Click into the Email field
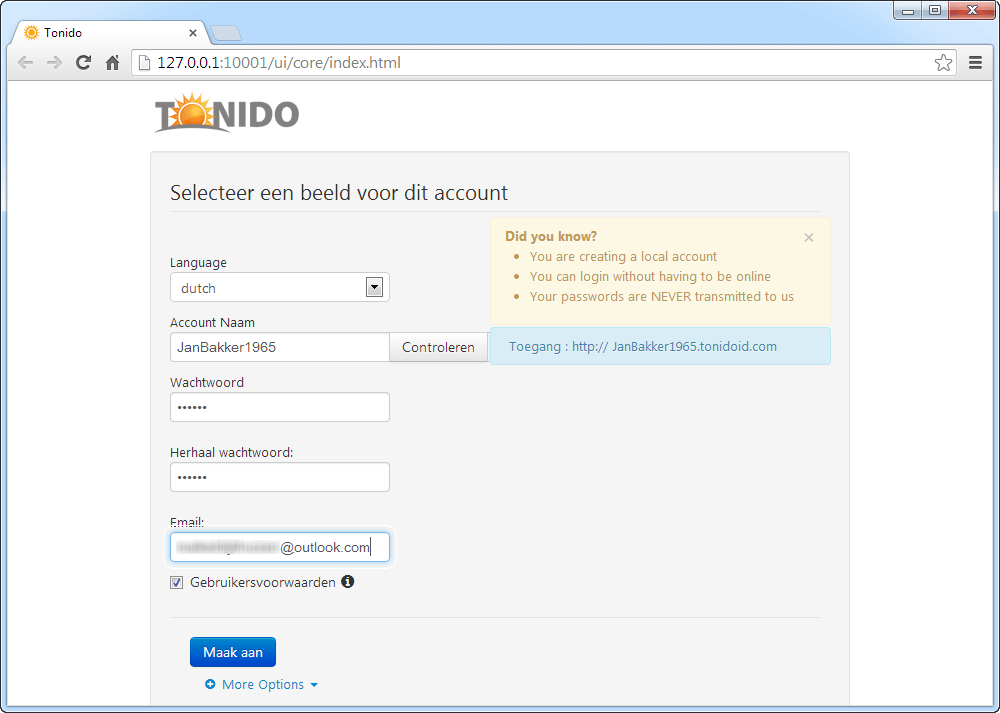 point(280,547)
